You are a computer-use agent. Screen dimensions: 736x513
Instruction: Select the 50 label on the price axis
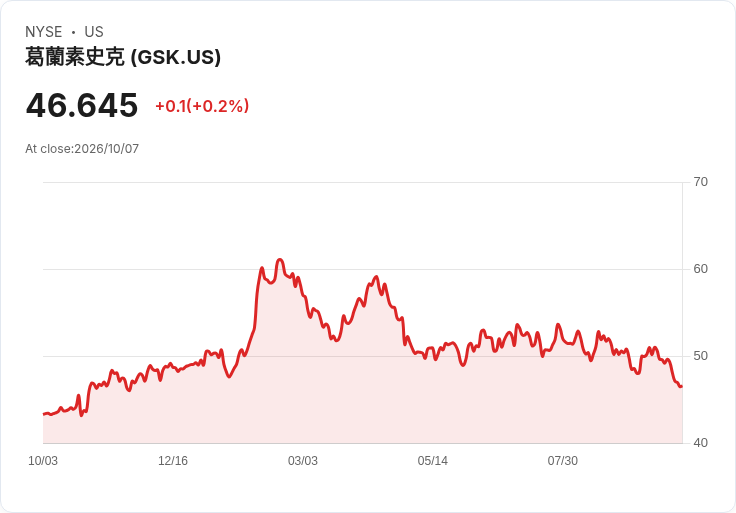click(x=700, y=356)
